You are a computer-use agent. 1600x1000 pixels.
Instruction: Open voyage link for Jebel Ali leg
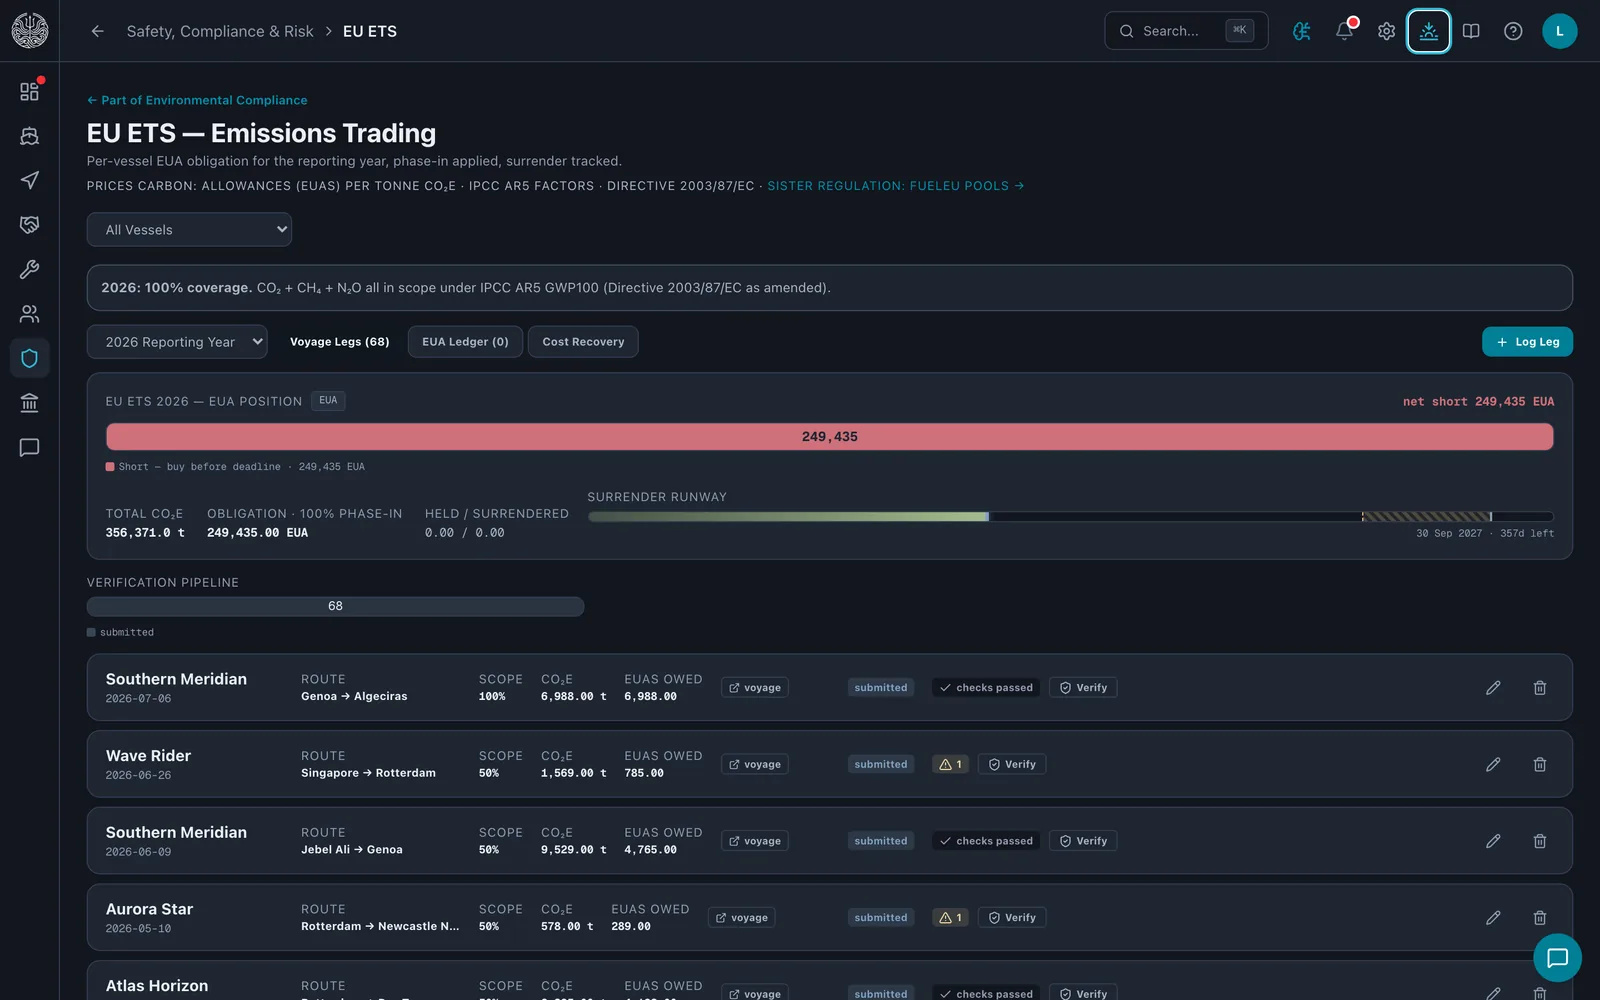pyautogui.click(x=755, y=841)
